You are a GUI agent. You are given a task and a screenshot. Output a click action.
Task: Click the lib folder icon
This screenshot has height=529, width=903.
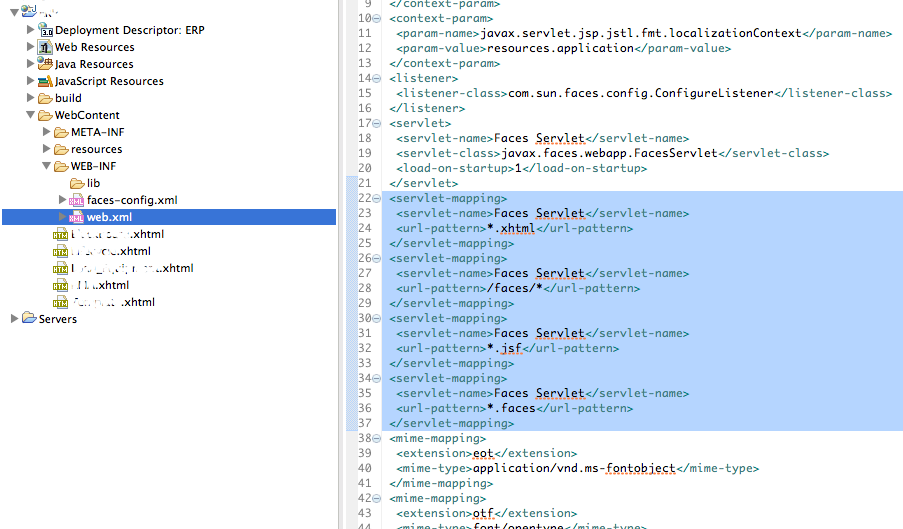(x=77, y=183)
